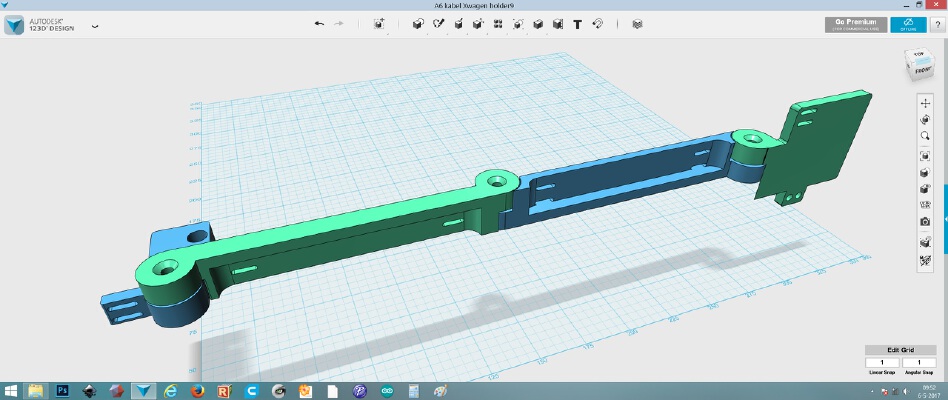Image resolution: width=948 pixels, height=400 pixels.
Task: Take a screenshot with the camera icon
Action: (x=924, y=222)
